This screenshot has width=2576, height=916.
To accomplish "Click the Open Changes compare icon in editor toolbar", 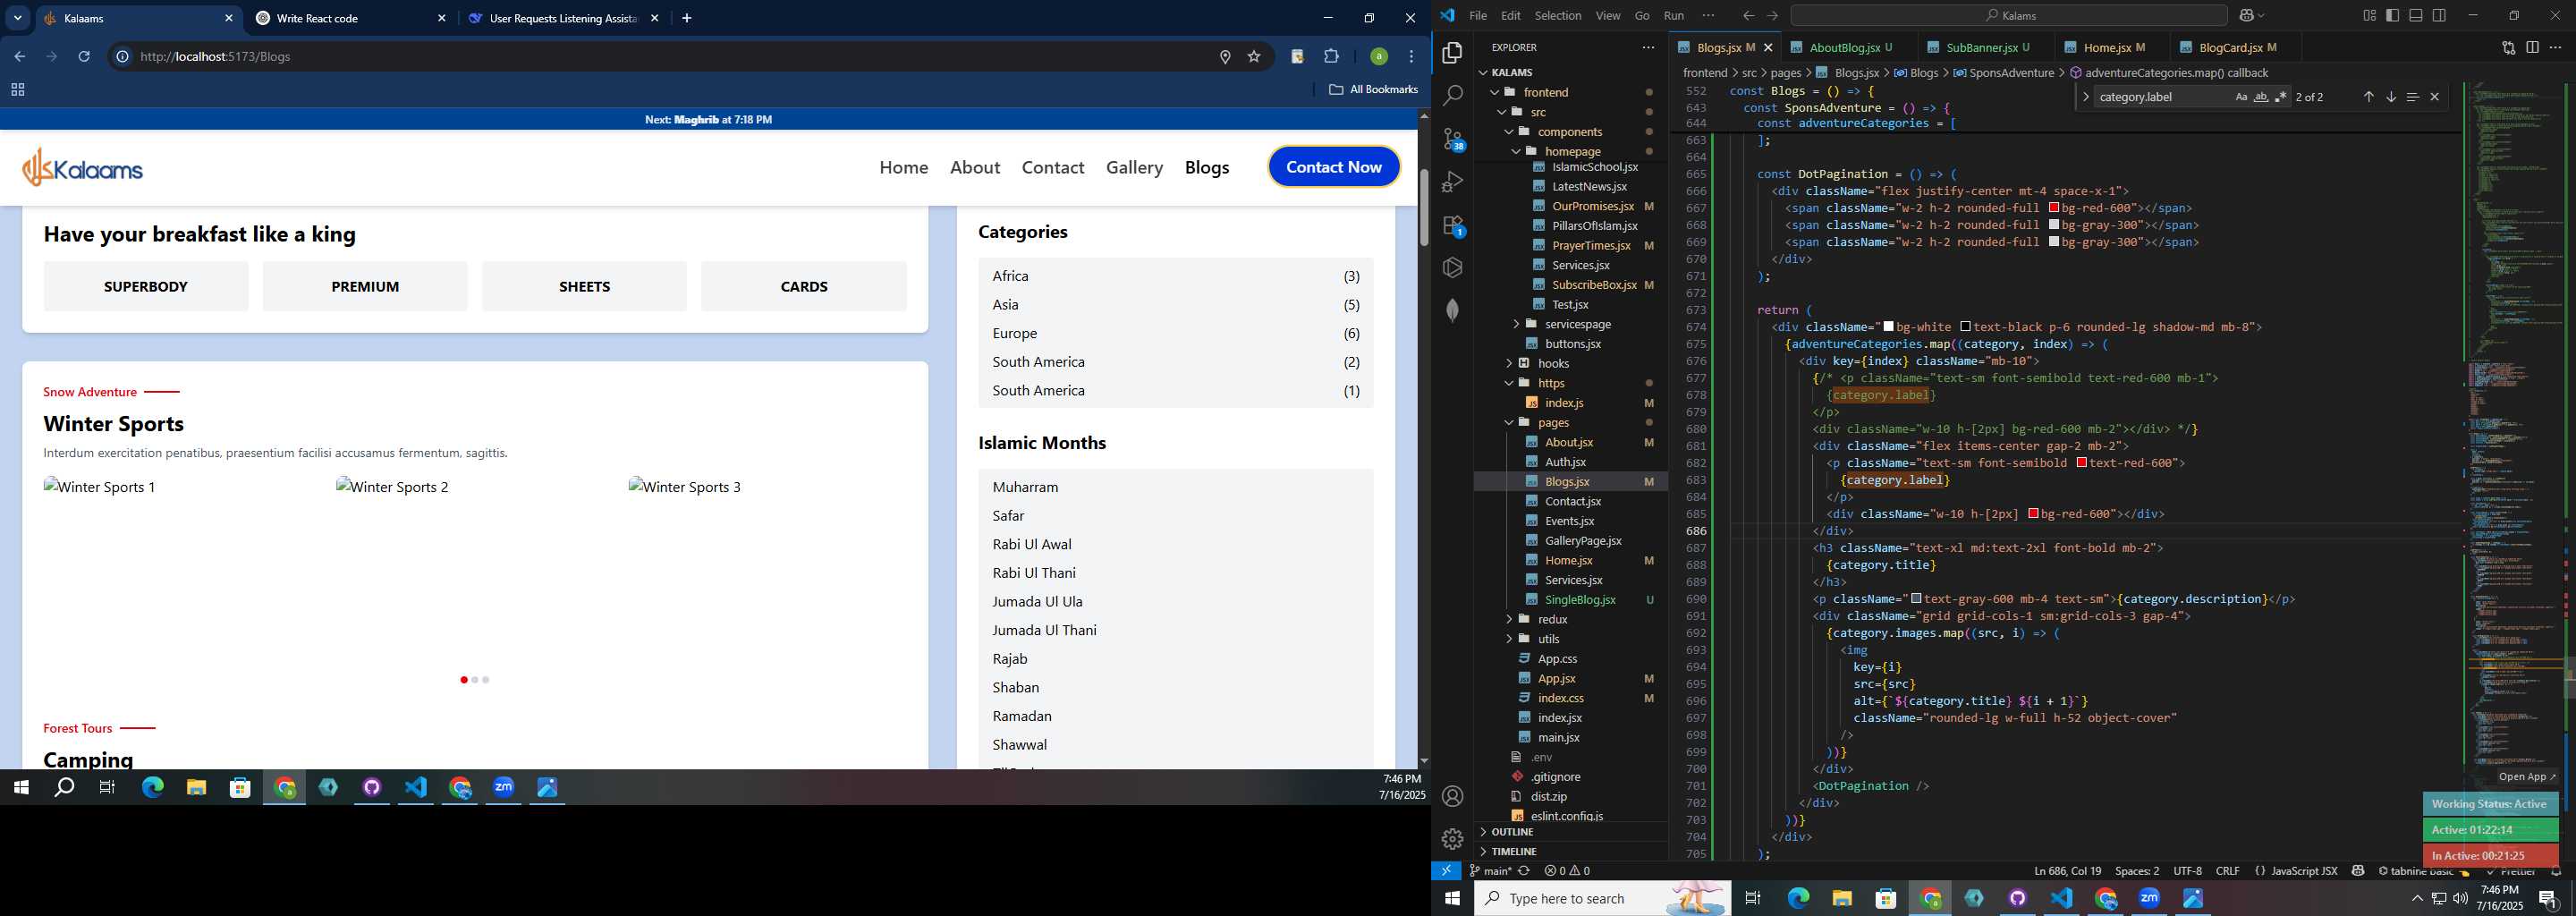I will click(x=2508, y=47).
